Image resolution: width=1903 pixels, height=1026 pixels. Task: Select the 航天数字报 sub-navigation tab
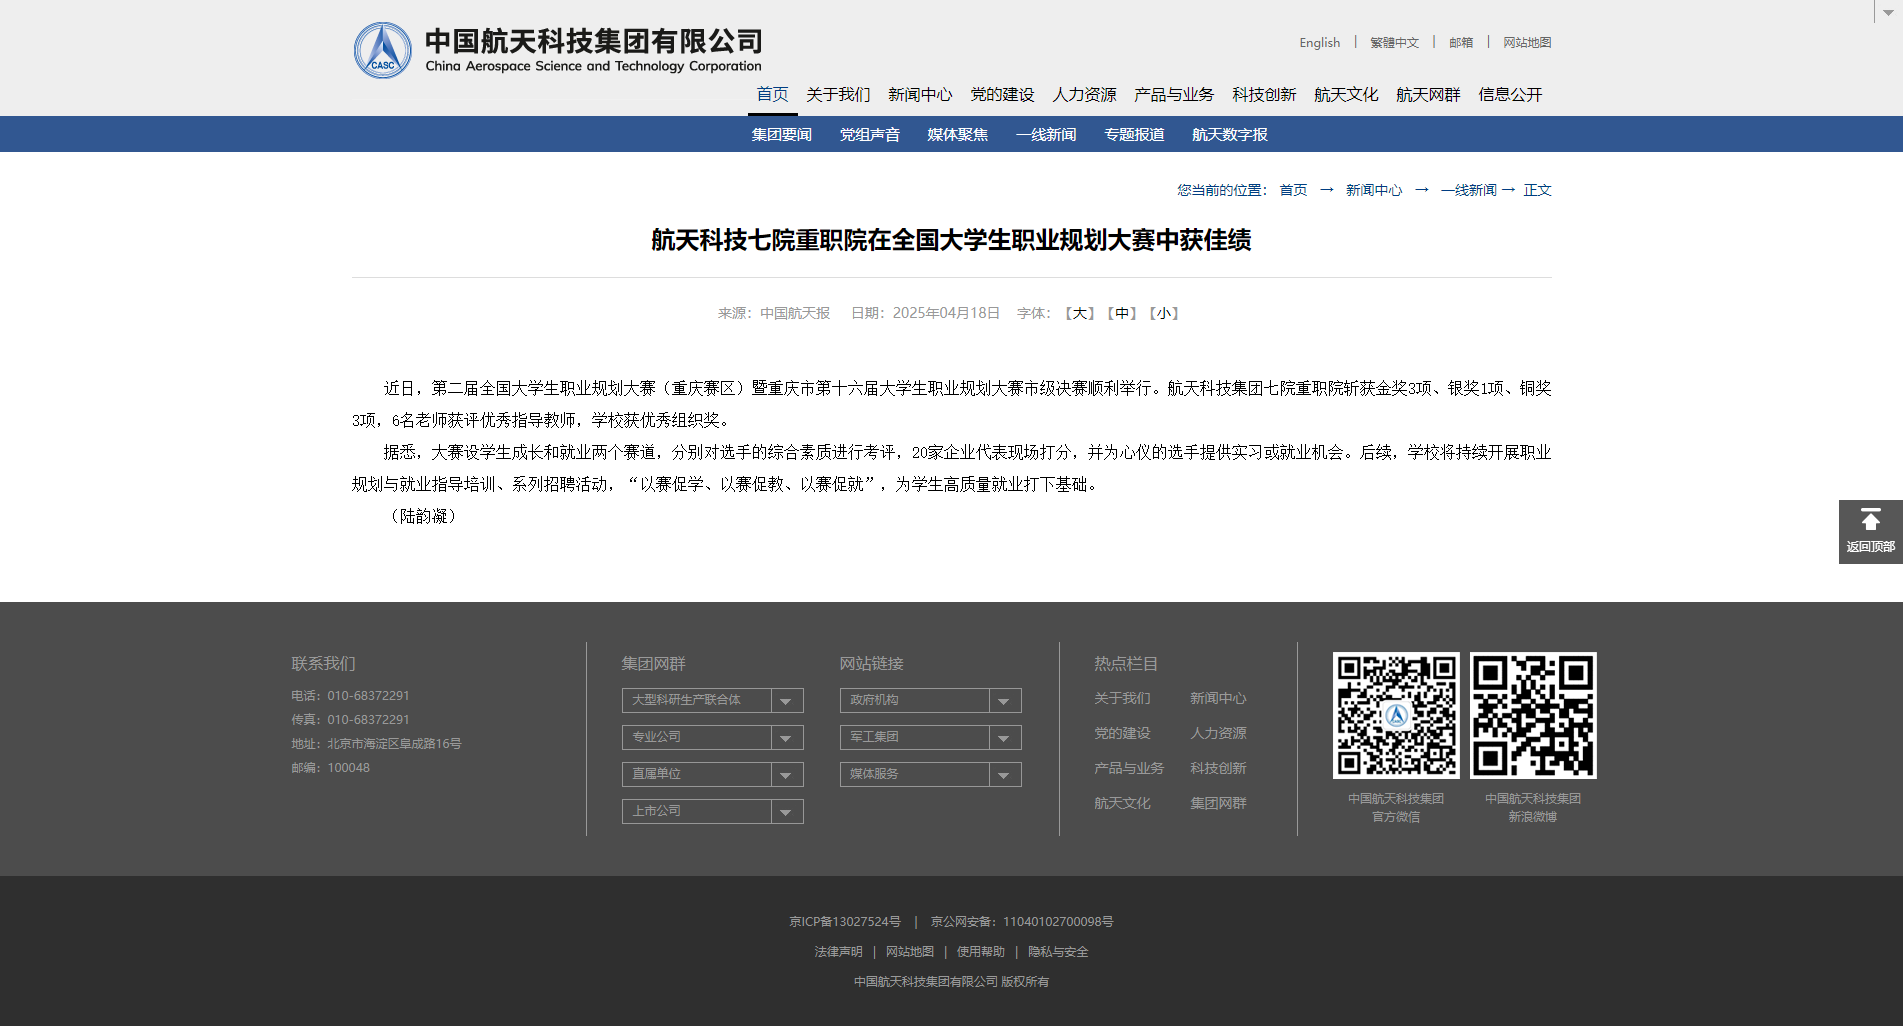pos(1230,134)
